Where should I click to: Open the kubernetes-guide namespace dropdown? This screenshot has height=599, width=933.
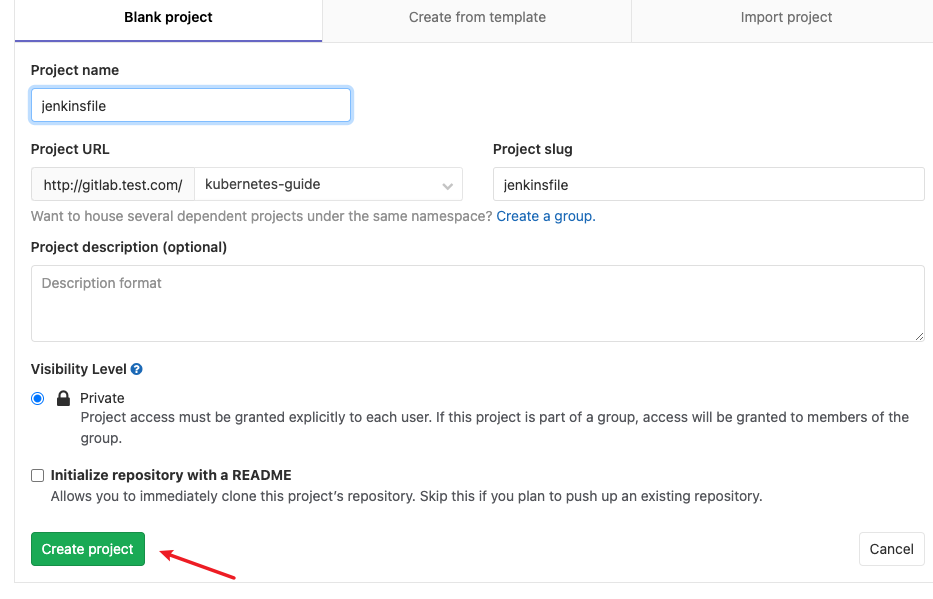coord(328,184)
